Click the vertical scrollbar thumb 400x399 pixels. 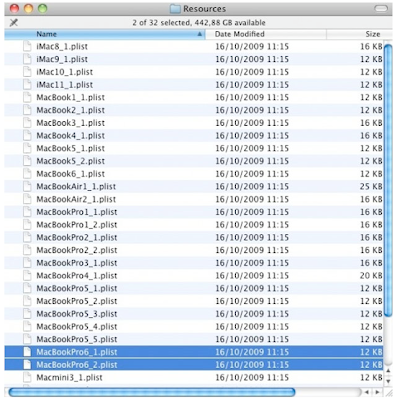coord(388,180)
